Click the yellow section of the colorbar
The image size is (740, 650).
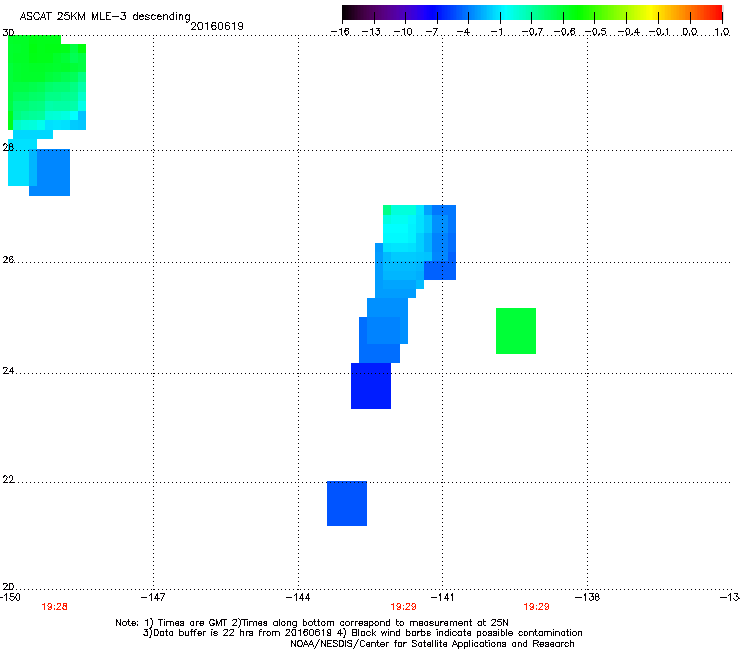651,13
